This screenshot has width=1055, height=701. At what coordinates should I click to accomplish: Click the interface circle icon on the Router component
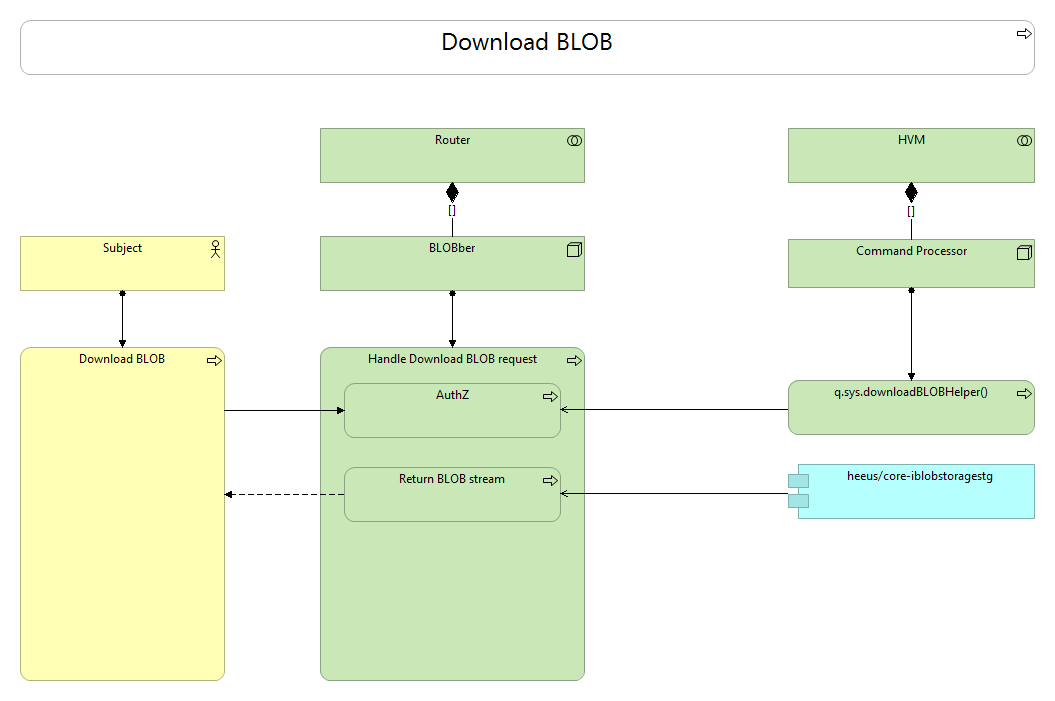pyautogui.click(x=573, y=141)
